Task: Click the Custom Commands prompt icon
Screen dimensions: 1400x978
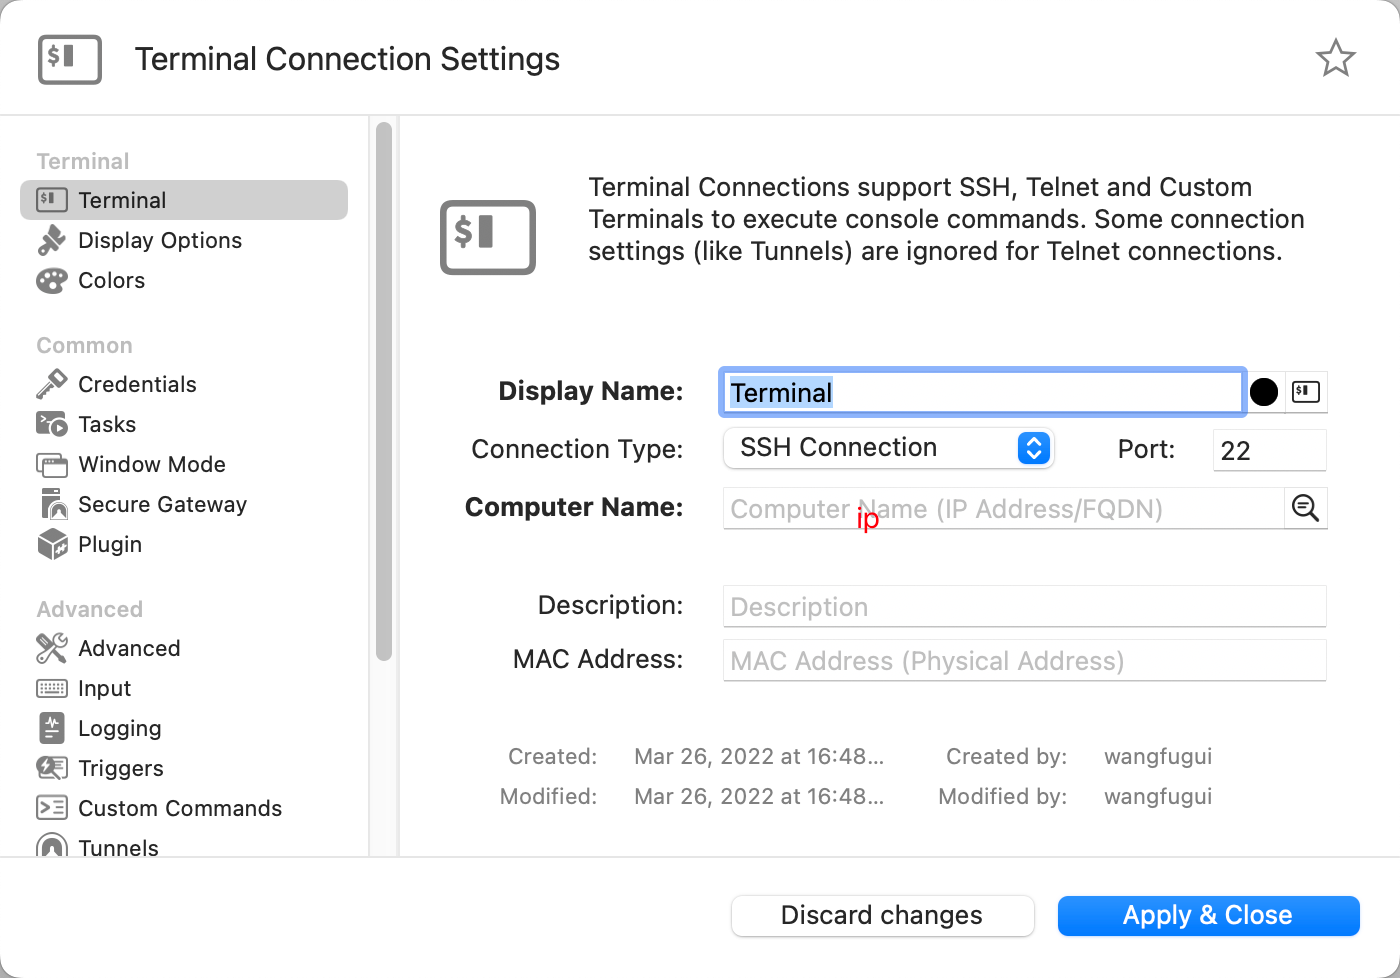Action: 52,808
